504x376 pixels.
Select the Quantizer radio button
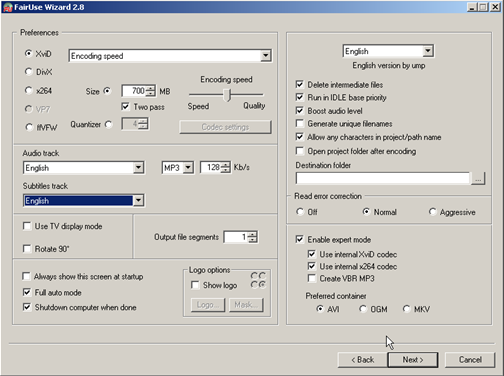[x=109, y=124]
